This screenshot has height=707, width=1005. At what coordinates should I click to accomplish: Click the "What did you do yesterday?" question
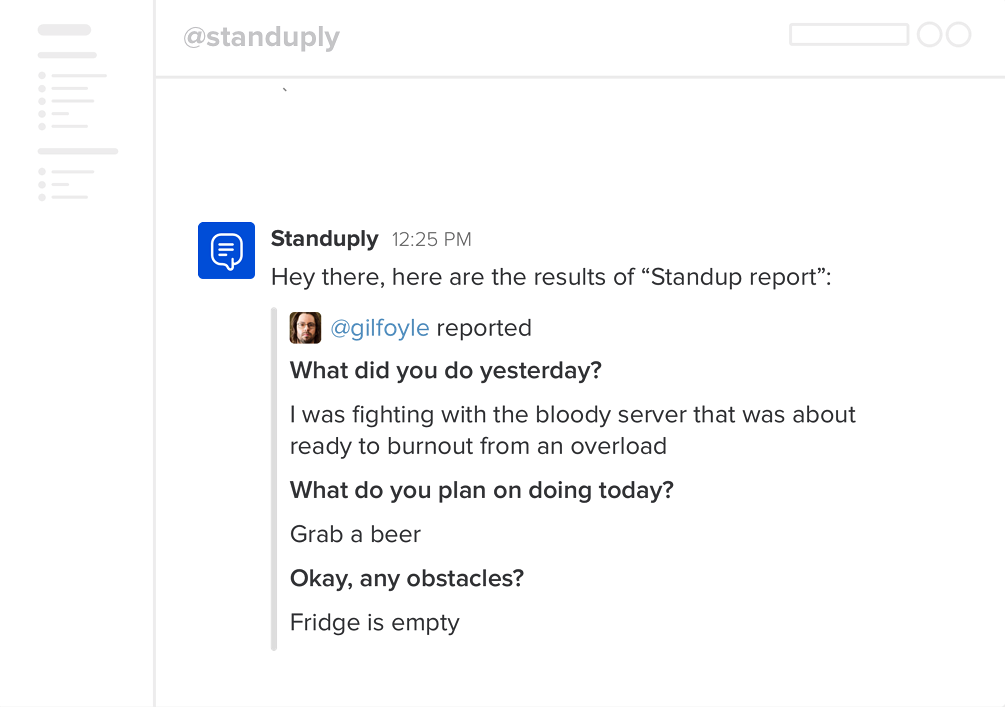[x=445, y=371]
